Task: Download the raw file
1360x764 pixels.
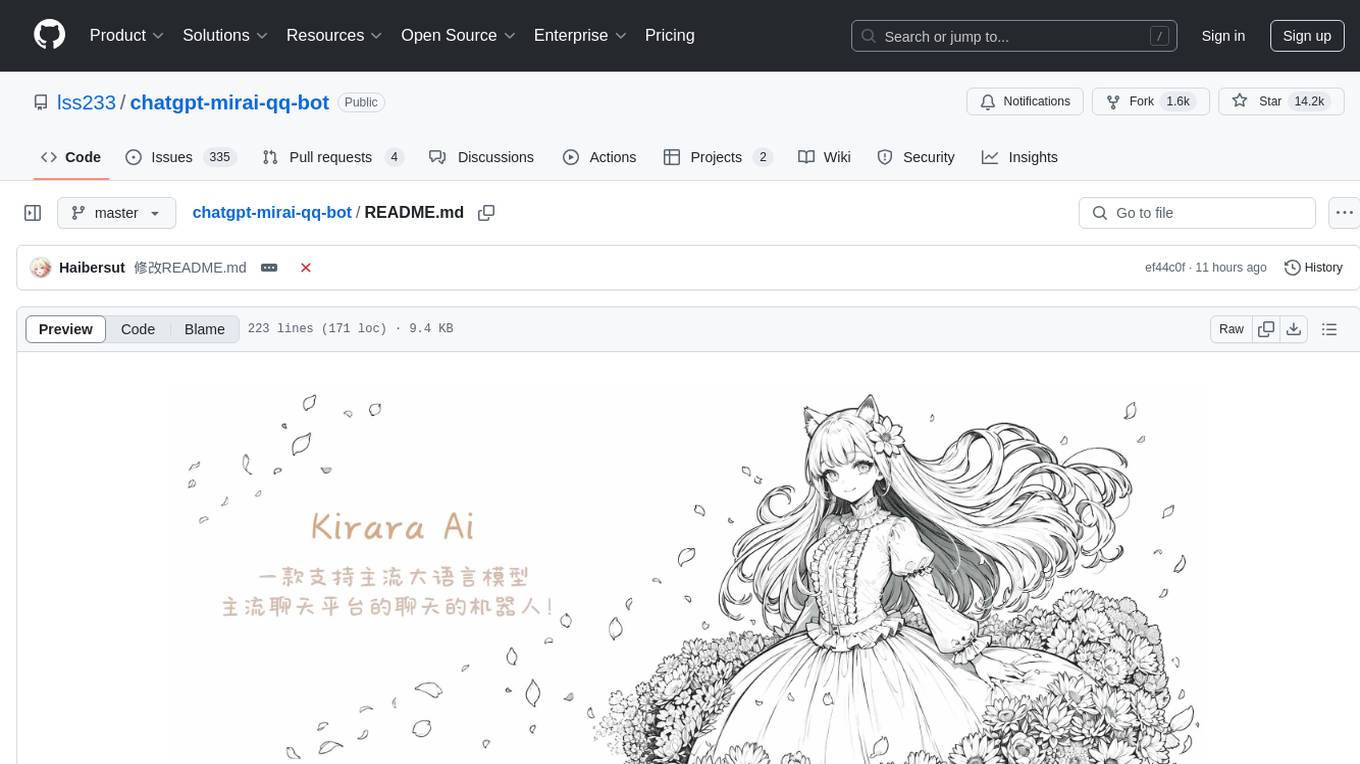Action: click(x=1294, y=329)
